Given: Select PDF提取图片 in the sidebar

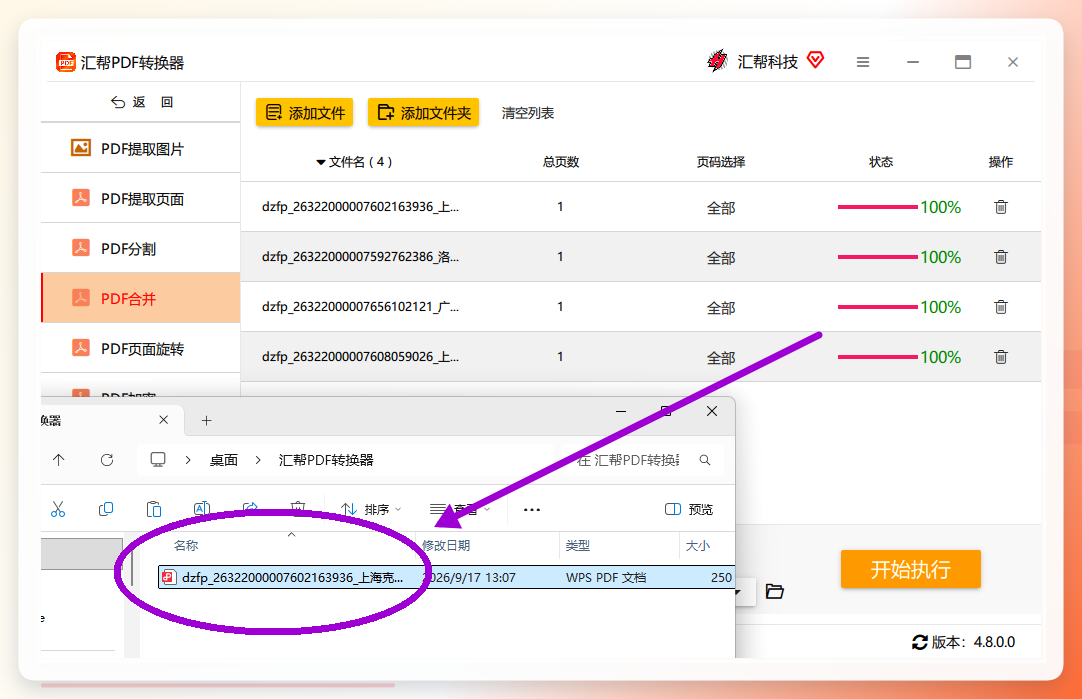Looking at the screenshot, I should (141, 148).
